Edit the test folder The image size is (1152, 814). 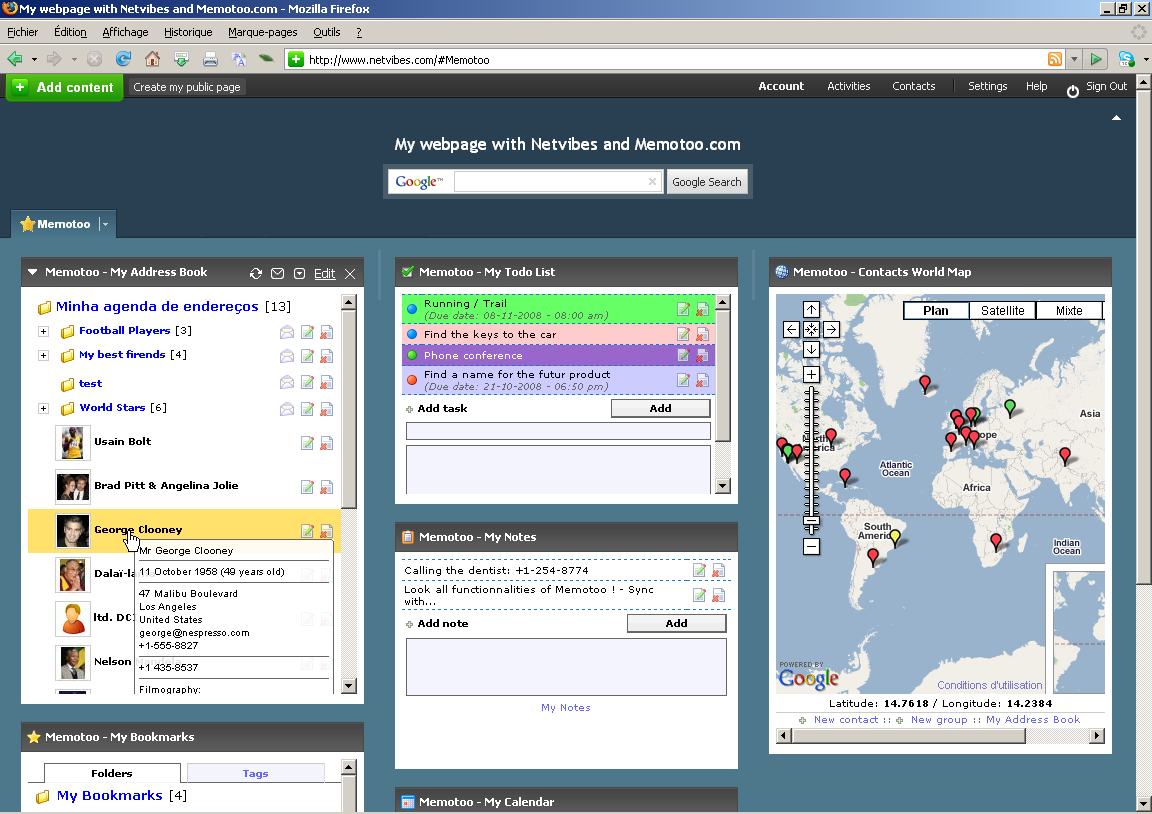pyautogui.click(x=307, y=383)
